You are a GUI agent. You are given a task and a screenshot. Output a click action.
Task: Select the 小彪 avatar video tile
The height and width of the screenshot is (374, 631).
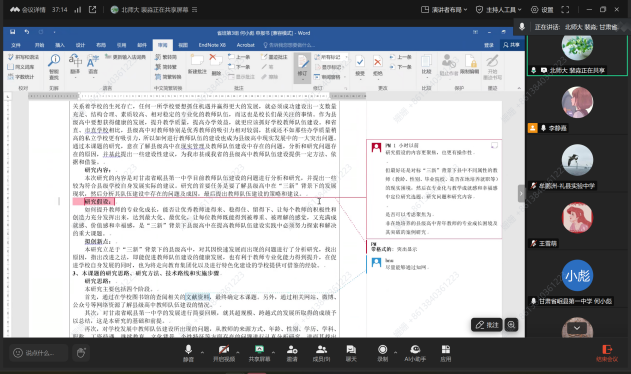(577, 276)
